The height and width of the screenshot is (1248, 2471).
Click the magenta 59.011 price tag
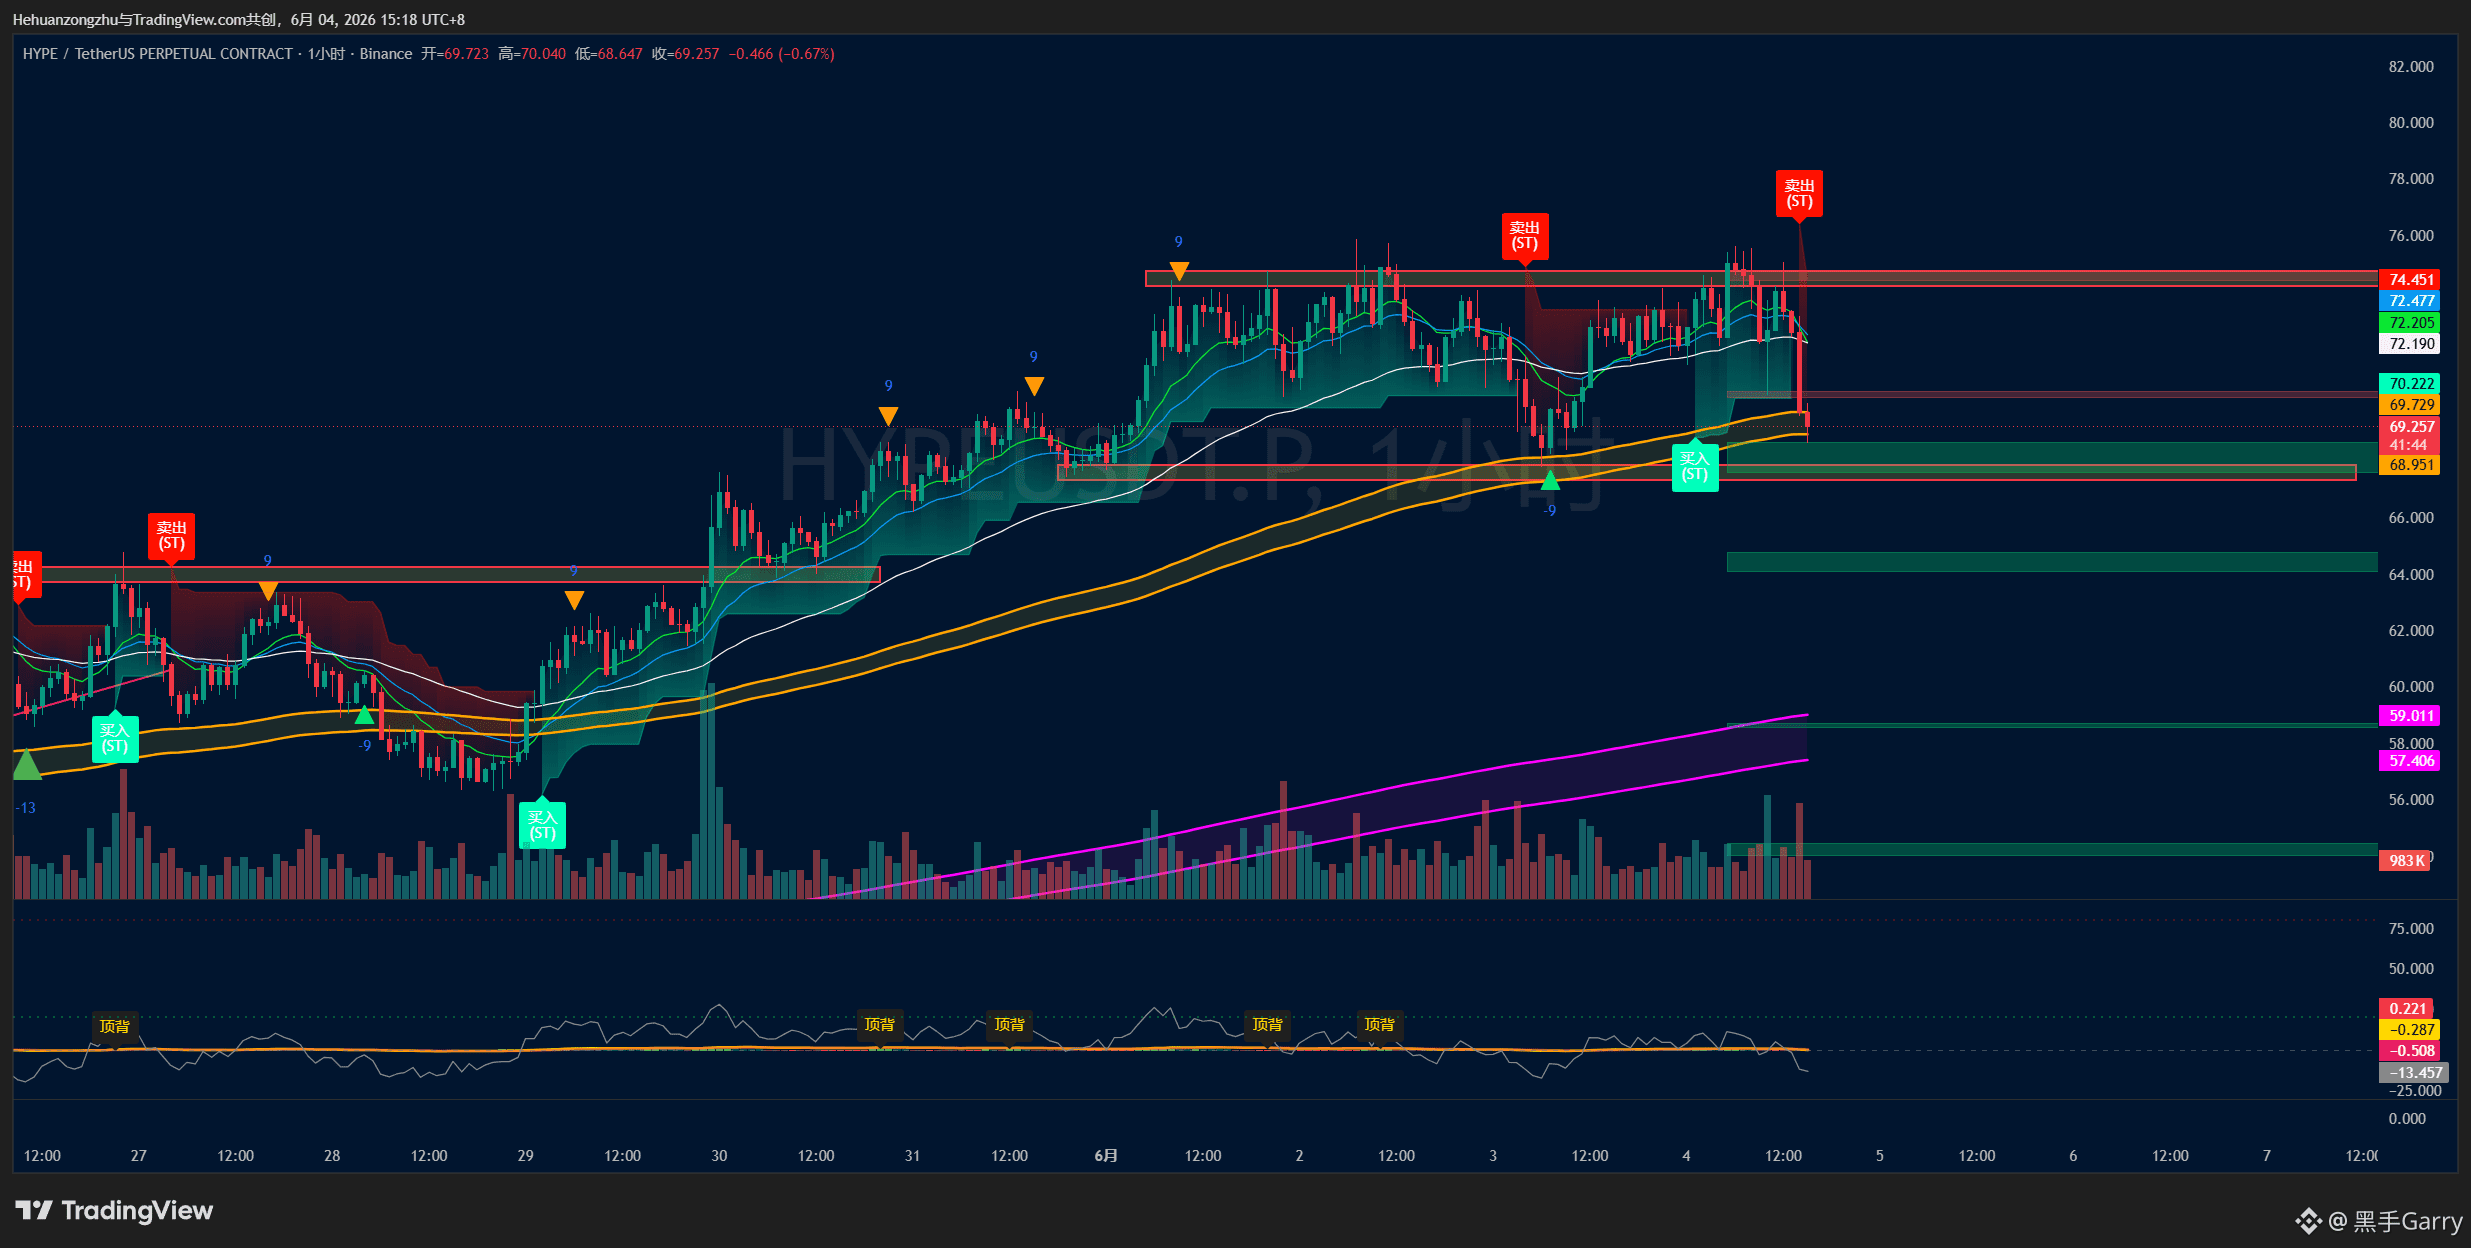coord(2409,716)
